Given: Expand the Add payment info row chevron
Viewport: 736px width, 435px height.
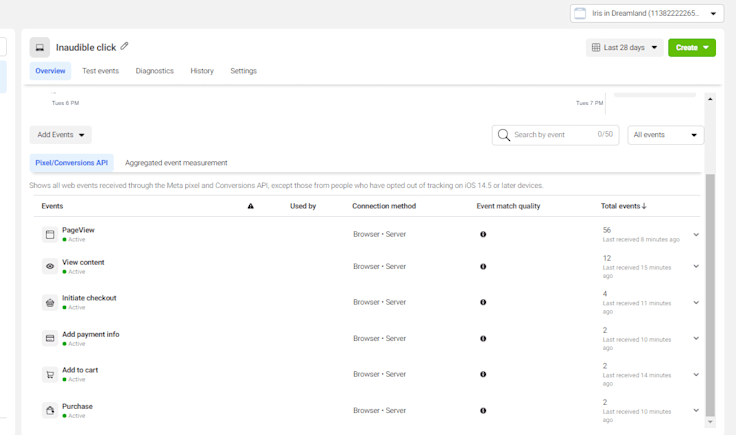Looking at the screenshot, I should point(696,338).
